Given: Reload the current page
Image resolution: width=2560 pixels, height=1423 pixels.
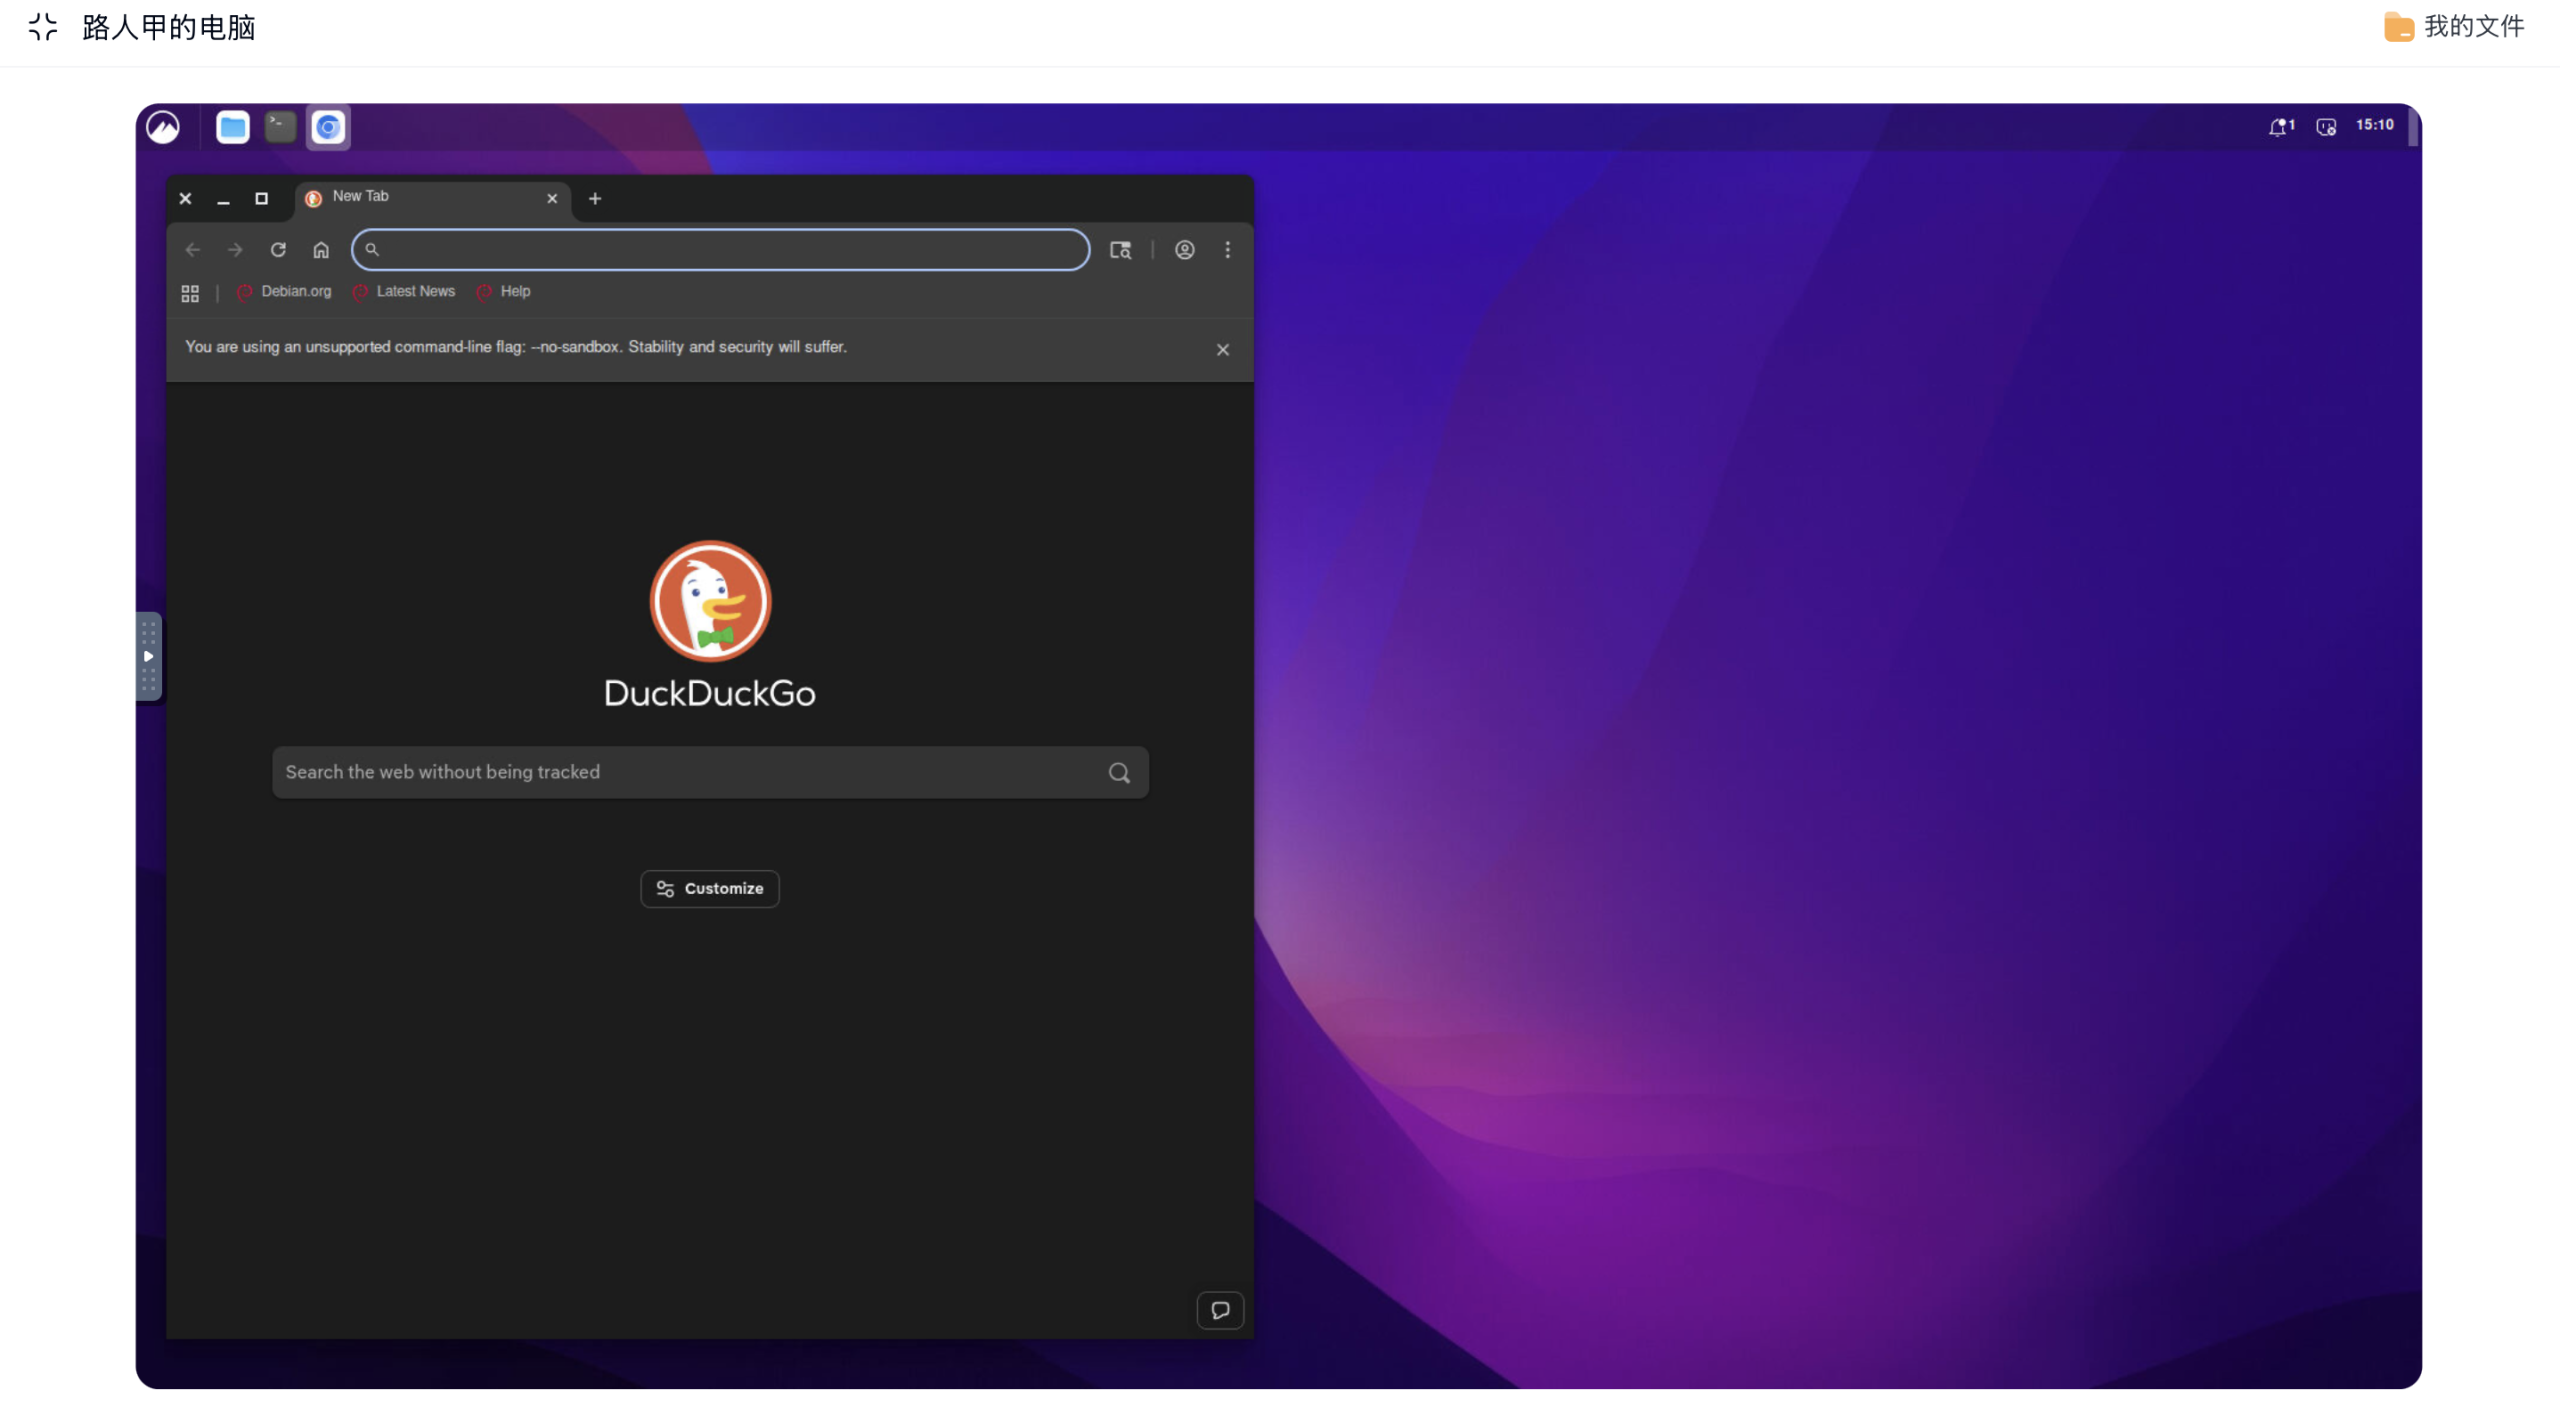Looking at the screenshot, I should (x=278, y=250).
